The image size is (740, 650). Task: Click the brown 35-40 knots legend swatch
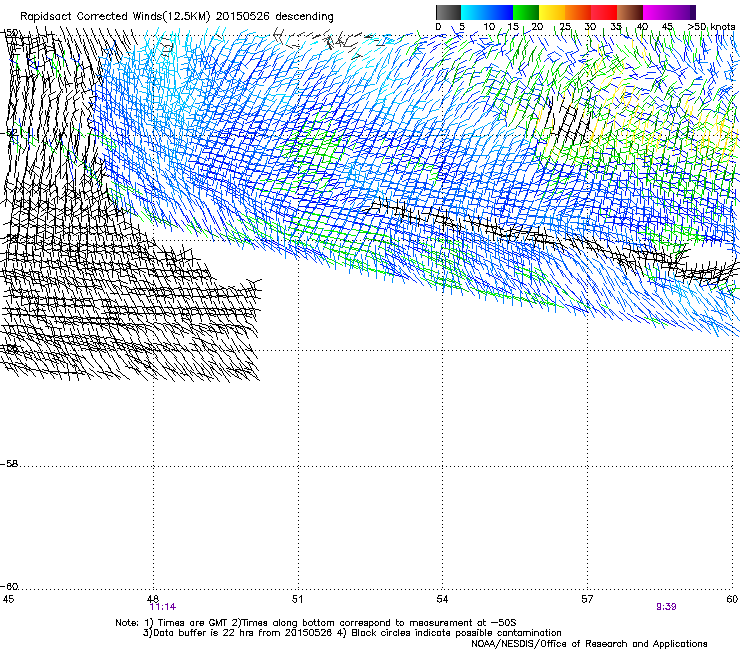coord(630,12)
